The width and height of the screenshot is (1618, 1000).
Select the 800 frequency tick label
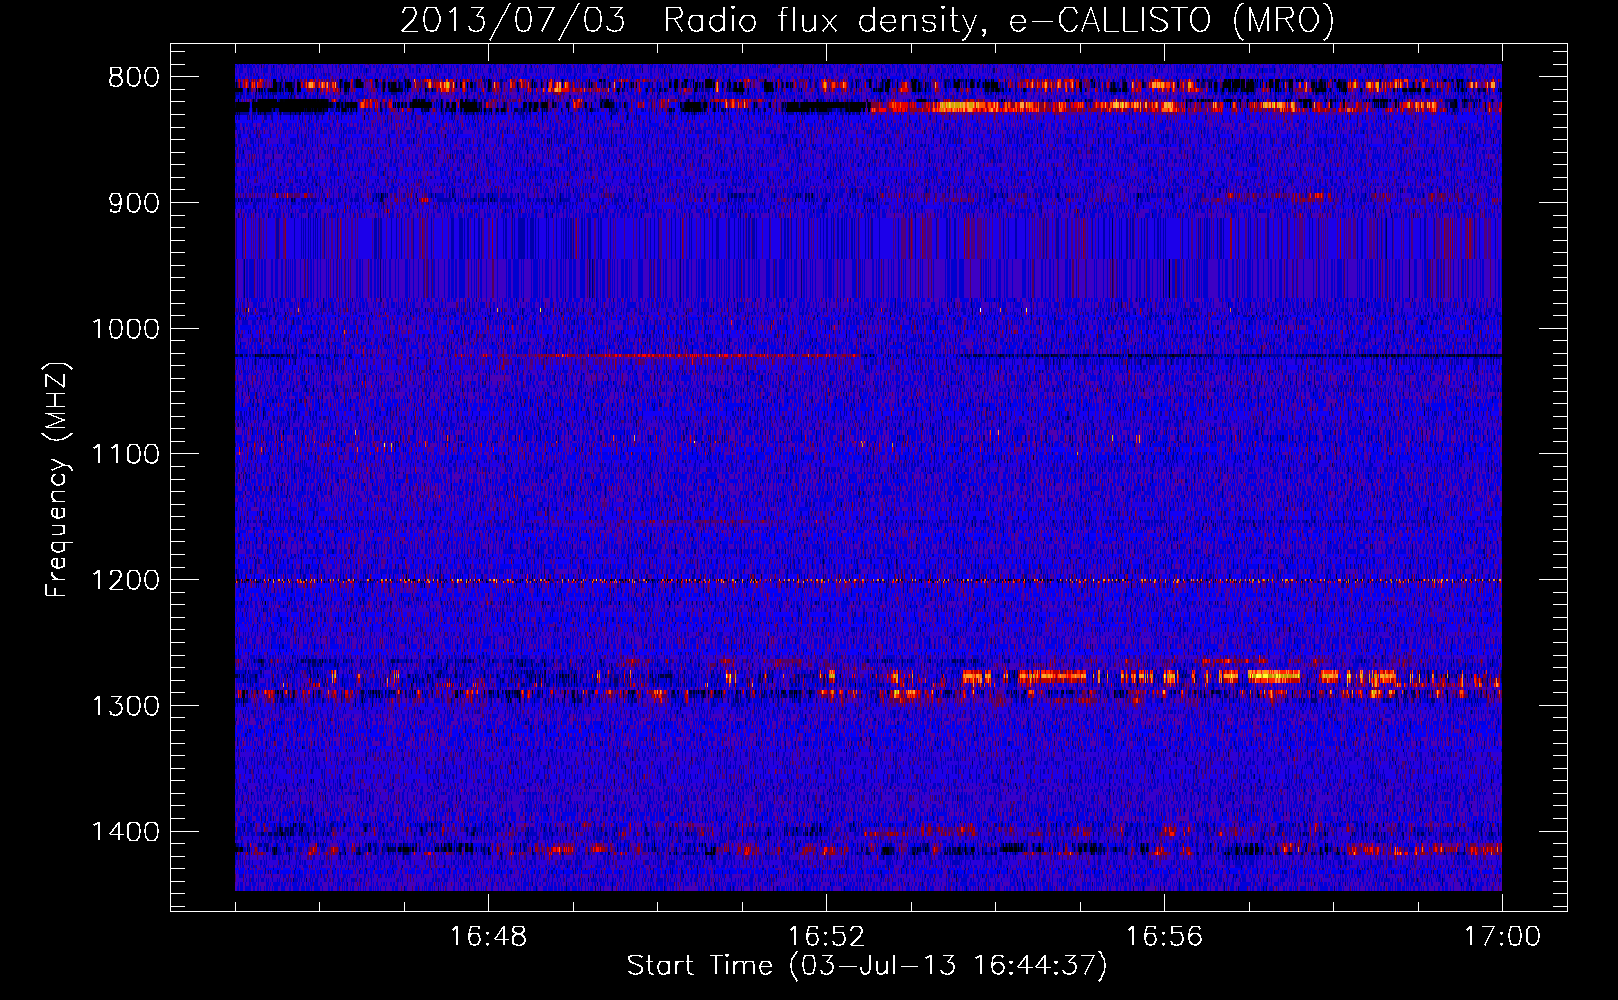click(x=134, y=77)
